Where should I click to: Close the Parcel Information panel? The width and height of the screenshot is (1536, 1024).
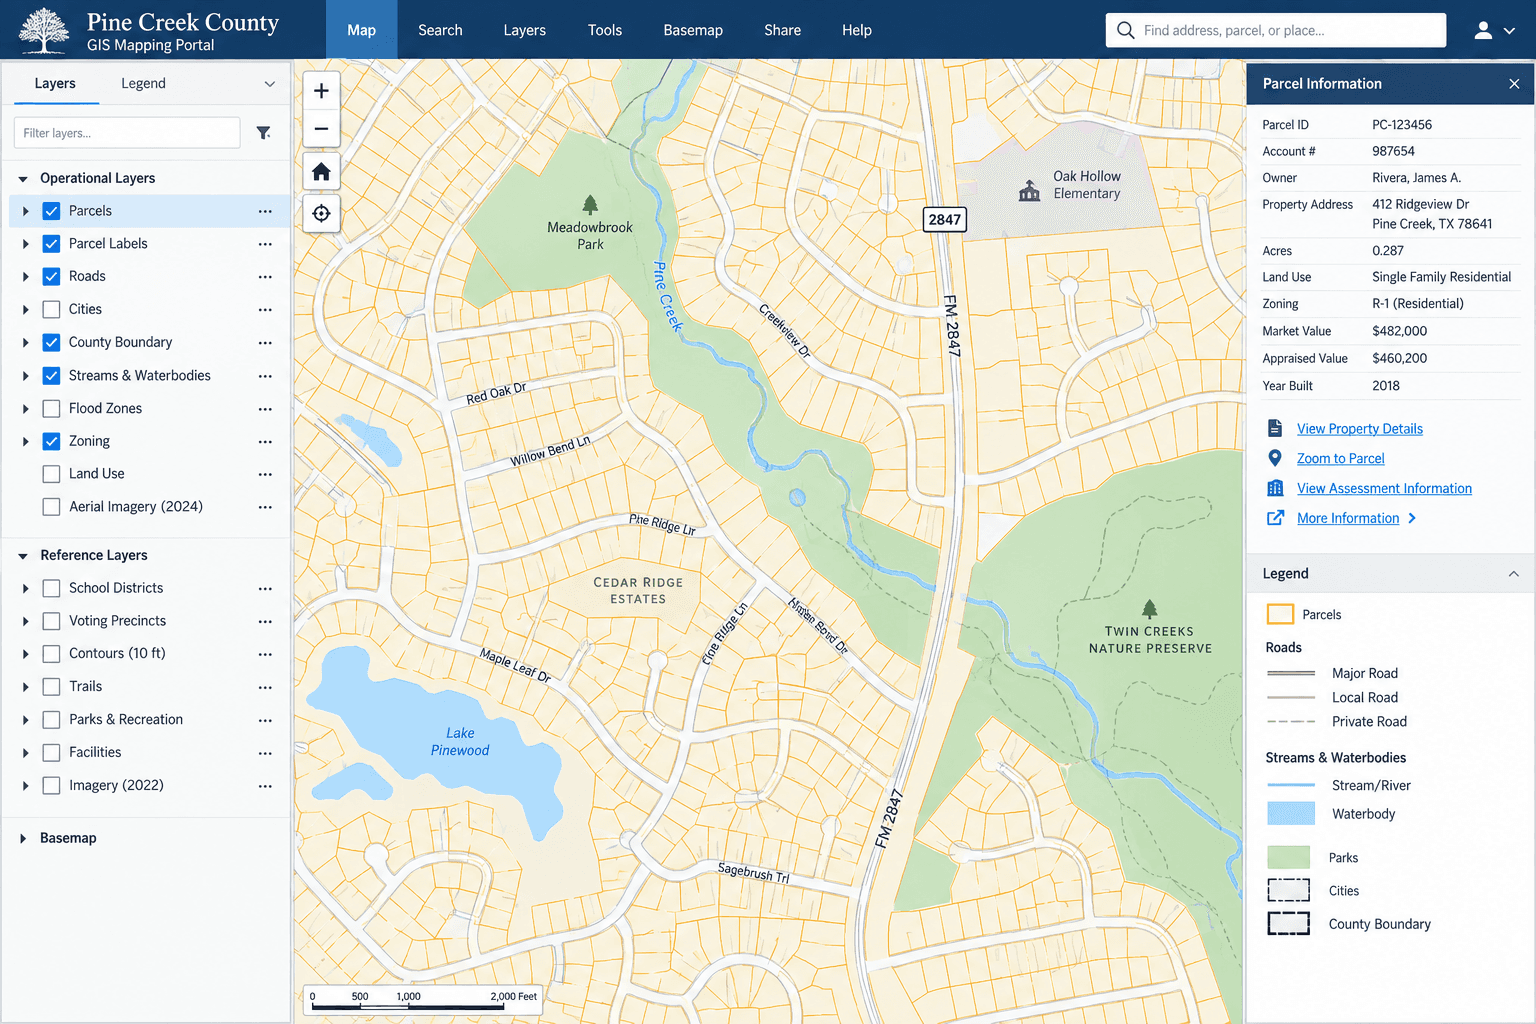click(x=1514, y=84)
